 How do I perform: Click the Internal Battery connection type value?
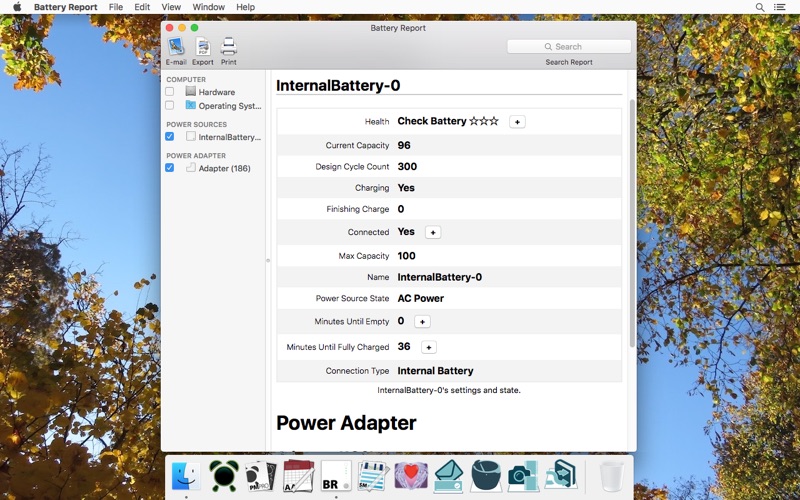pyautogui.click(x=435, y=371)
